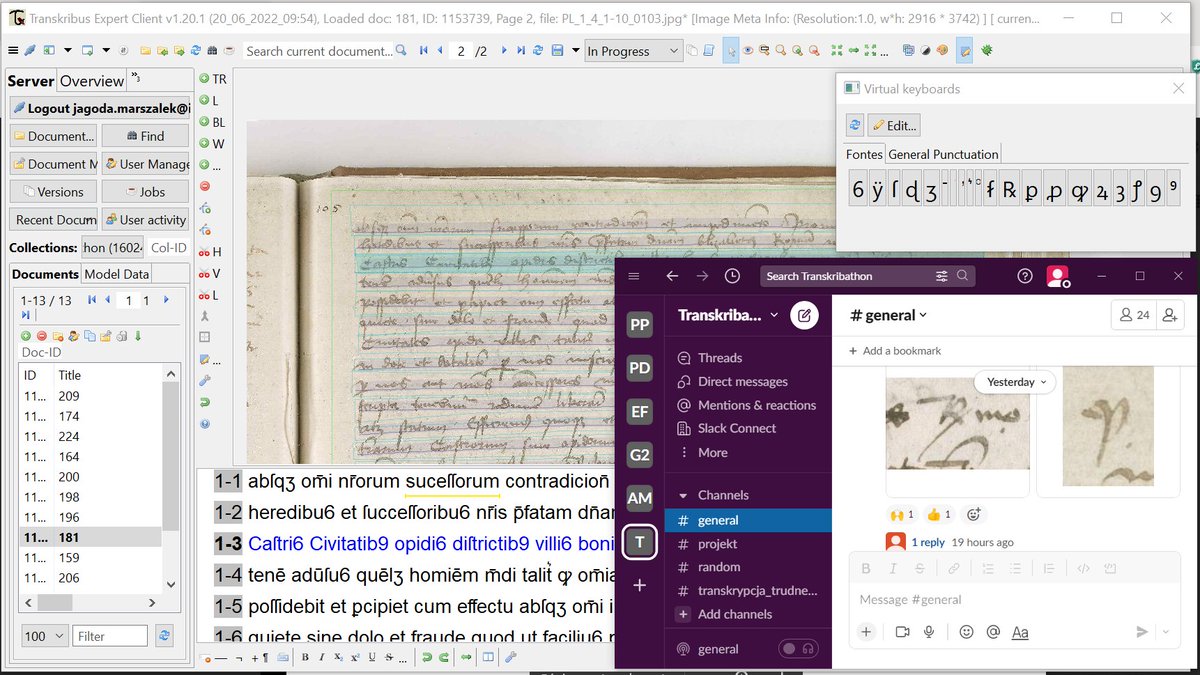
Task: Insert the ÿ character from virtual keyboard
Action: pyautogui.click(x=877, y=188)
